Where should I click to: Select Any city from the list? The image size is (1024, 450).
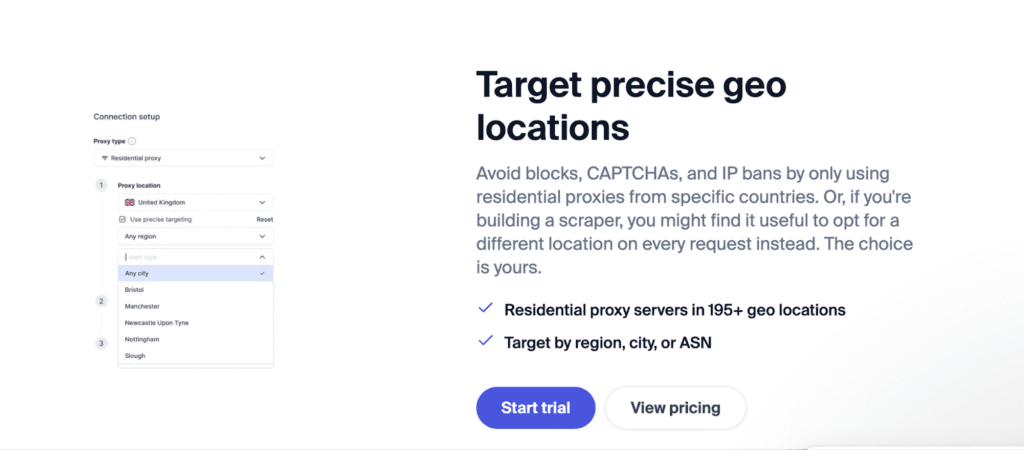(x=196, y=273)
